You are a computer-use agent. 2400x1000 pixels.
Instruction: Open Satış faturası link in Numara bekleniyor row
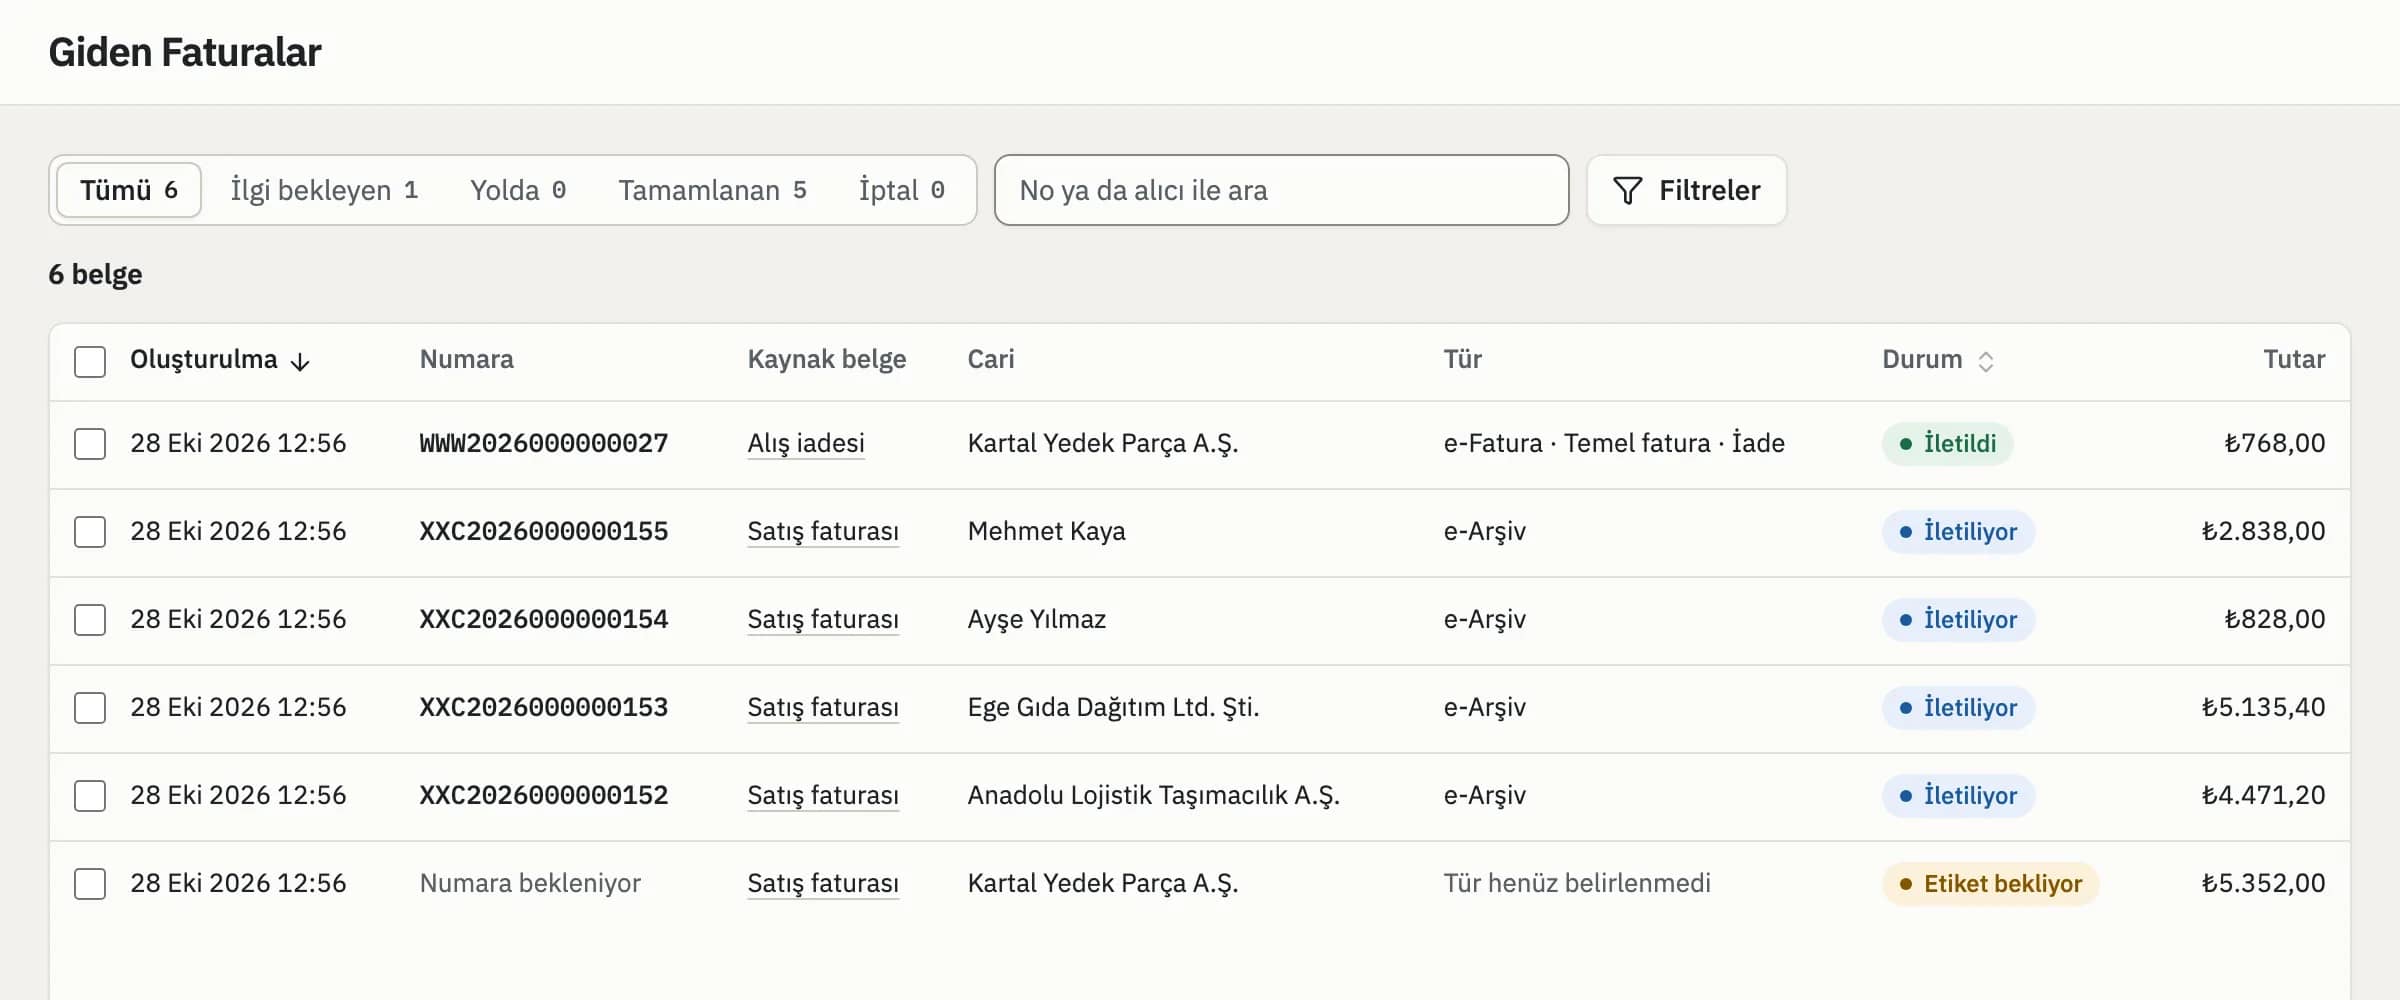pyautogui.click(x=823, y=883)
